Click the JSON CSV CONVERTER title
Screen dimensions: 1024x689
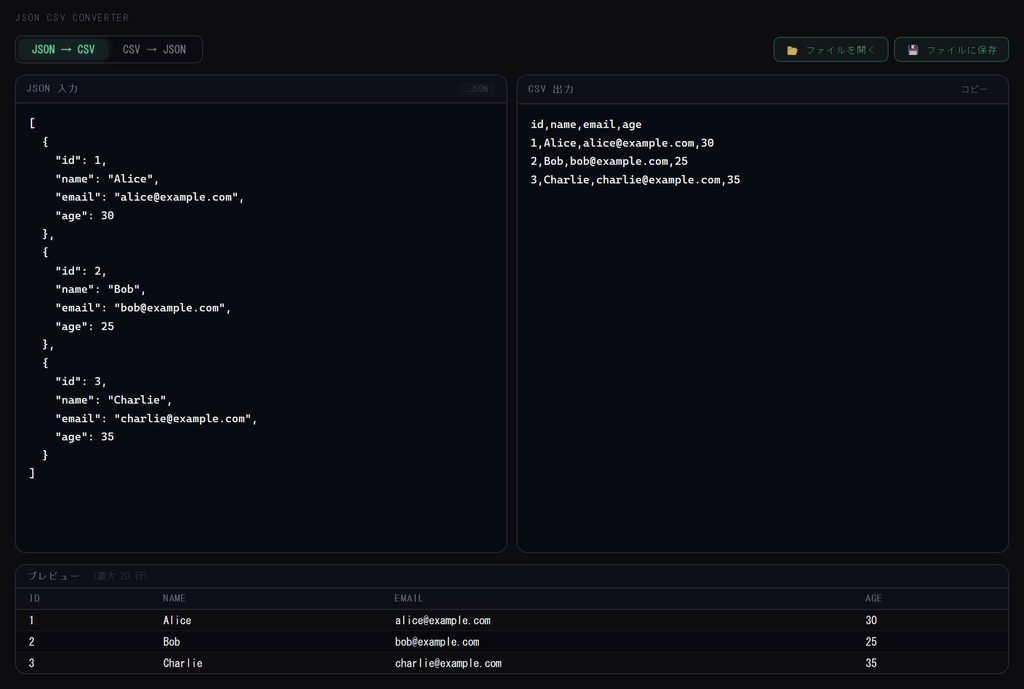72,18
